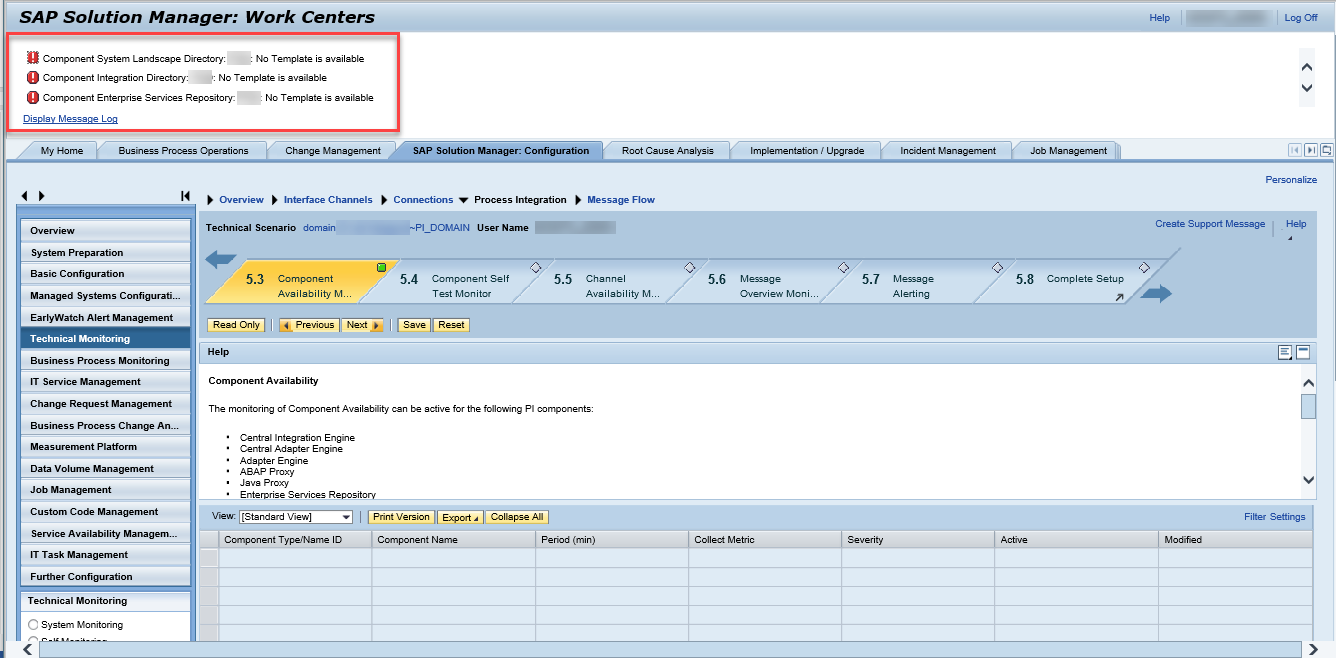Collapse the left navigation with bar-arrow icon
The image size is (1336, 658).
[x=185, y=196]
